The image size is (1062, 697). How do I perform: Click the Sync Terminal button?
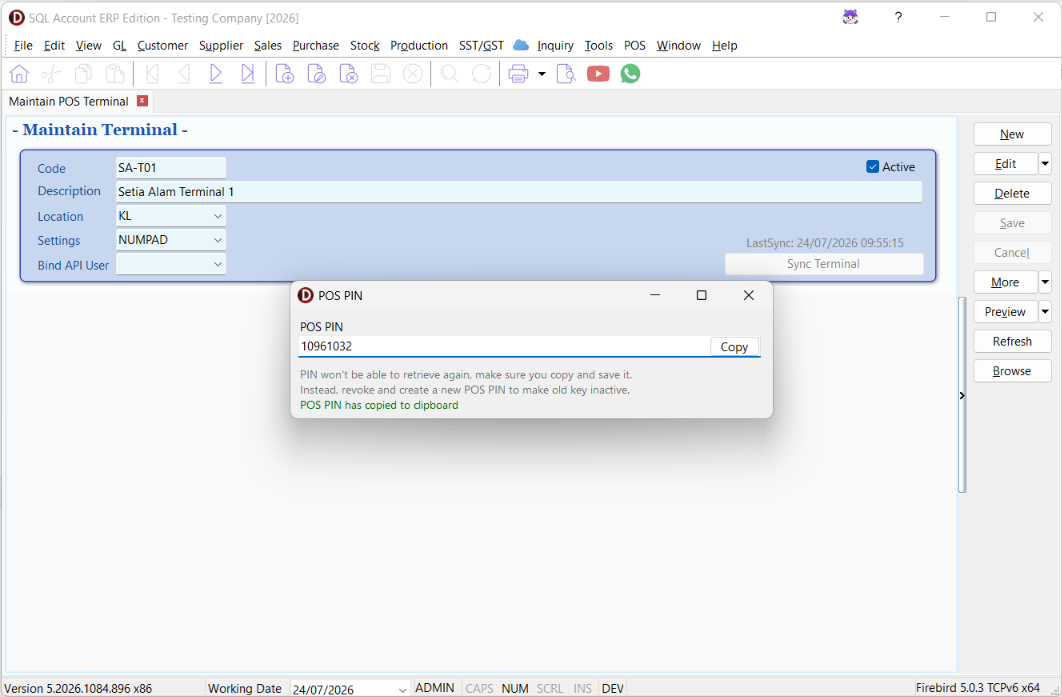[x=824, y=264]
